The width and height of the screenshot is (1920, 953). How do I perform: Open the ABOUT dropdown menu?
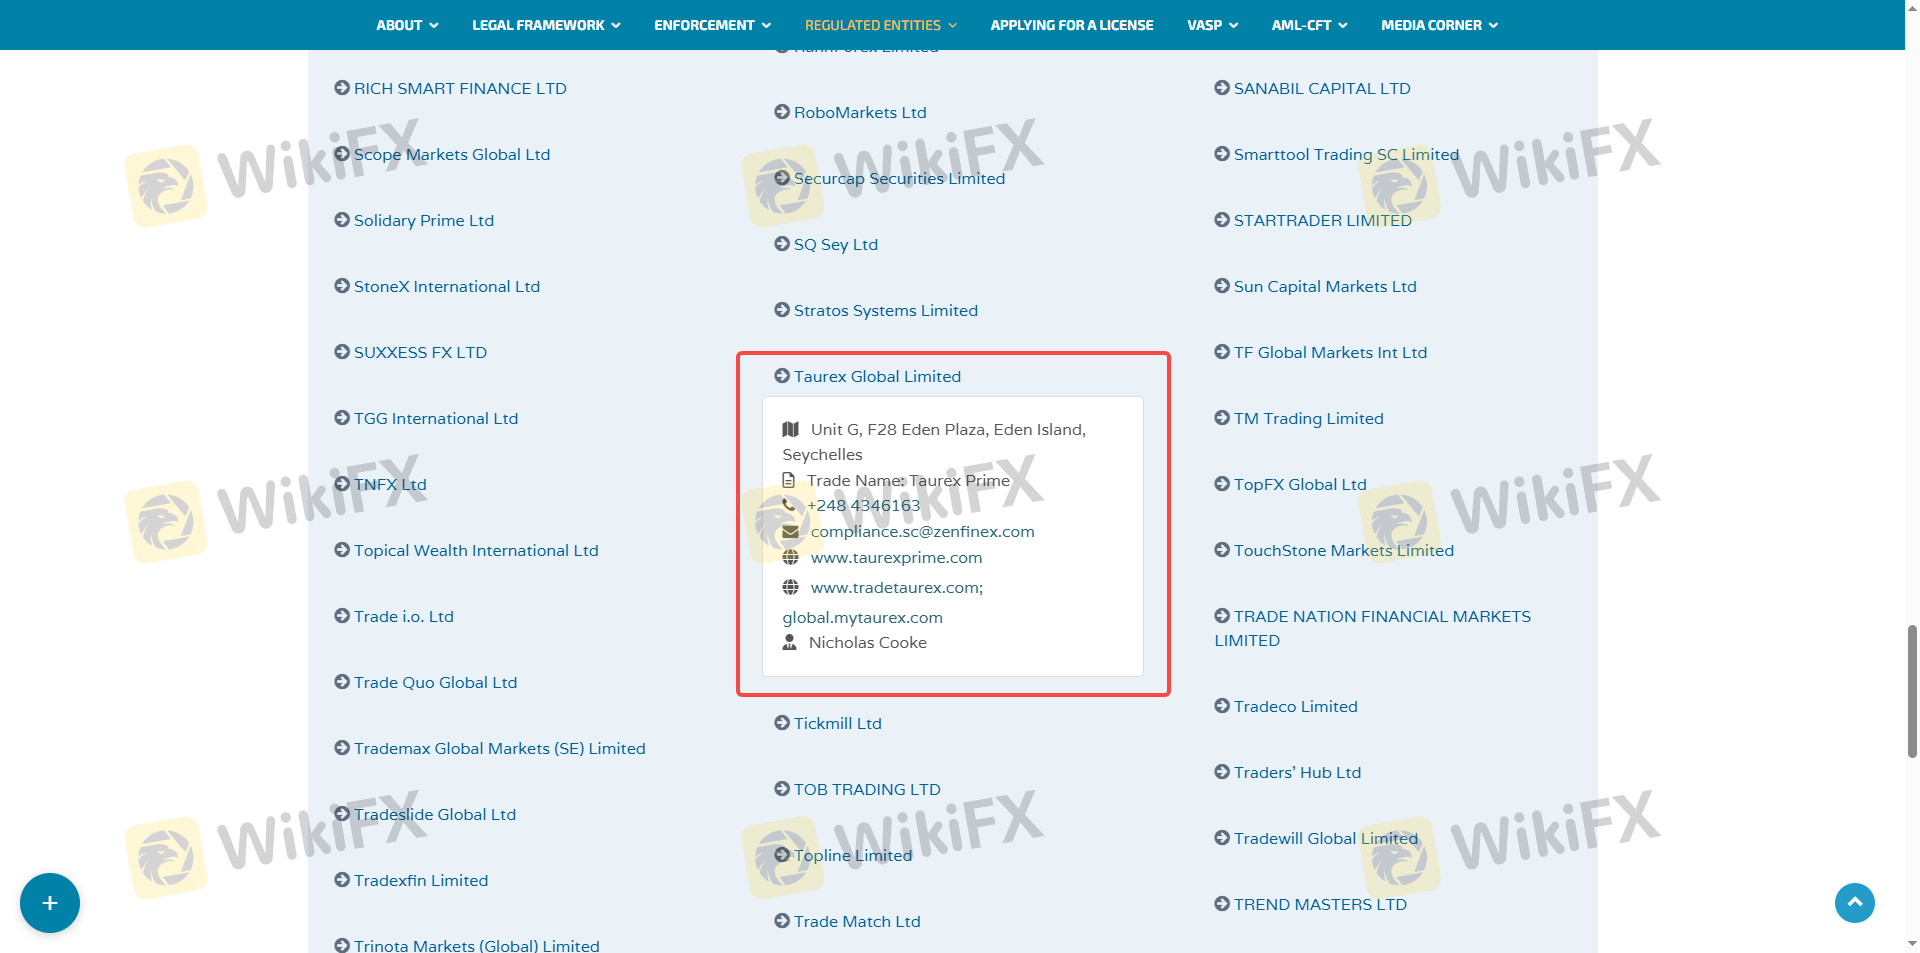pos(406,25)
